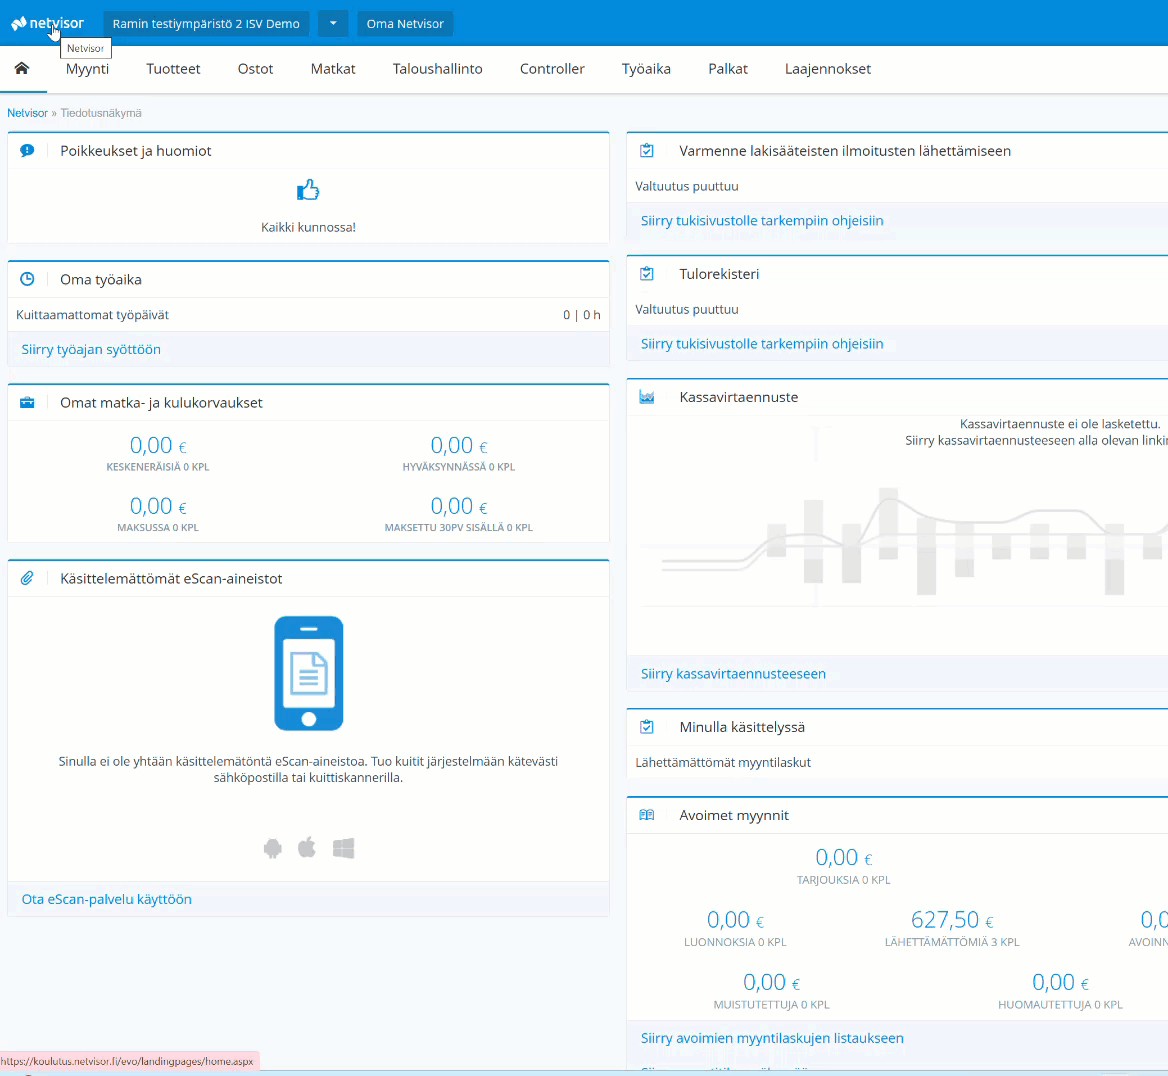The image size is (1168, 1076).
Task: Click Ramin testiympäristö 2 ISV Demo button
Action: (x=206, y=23)
